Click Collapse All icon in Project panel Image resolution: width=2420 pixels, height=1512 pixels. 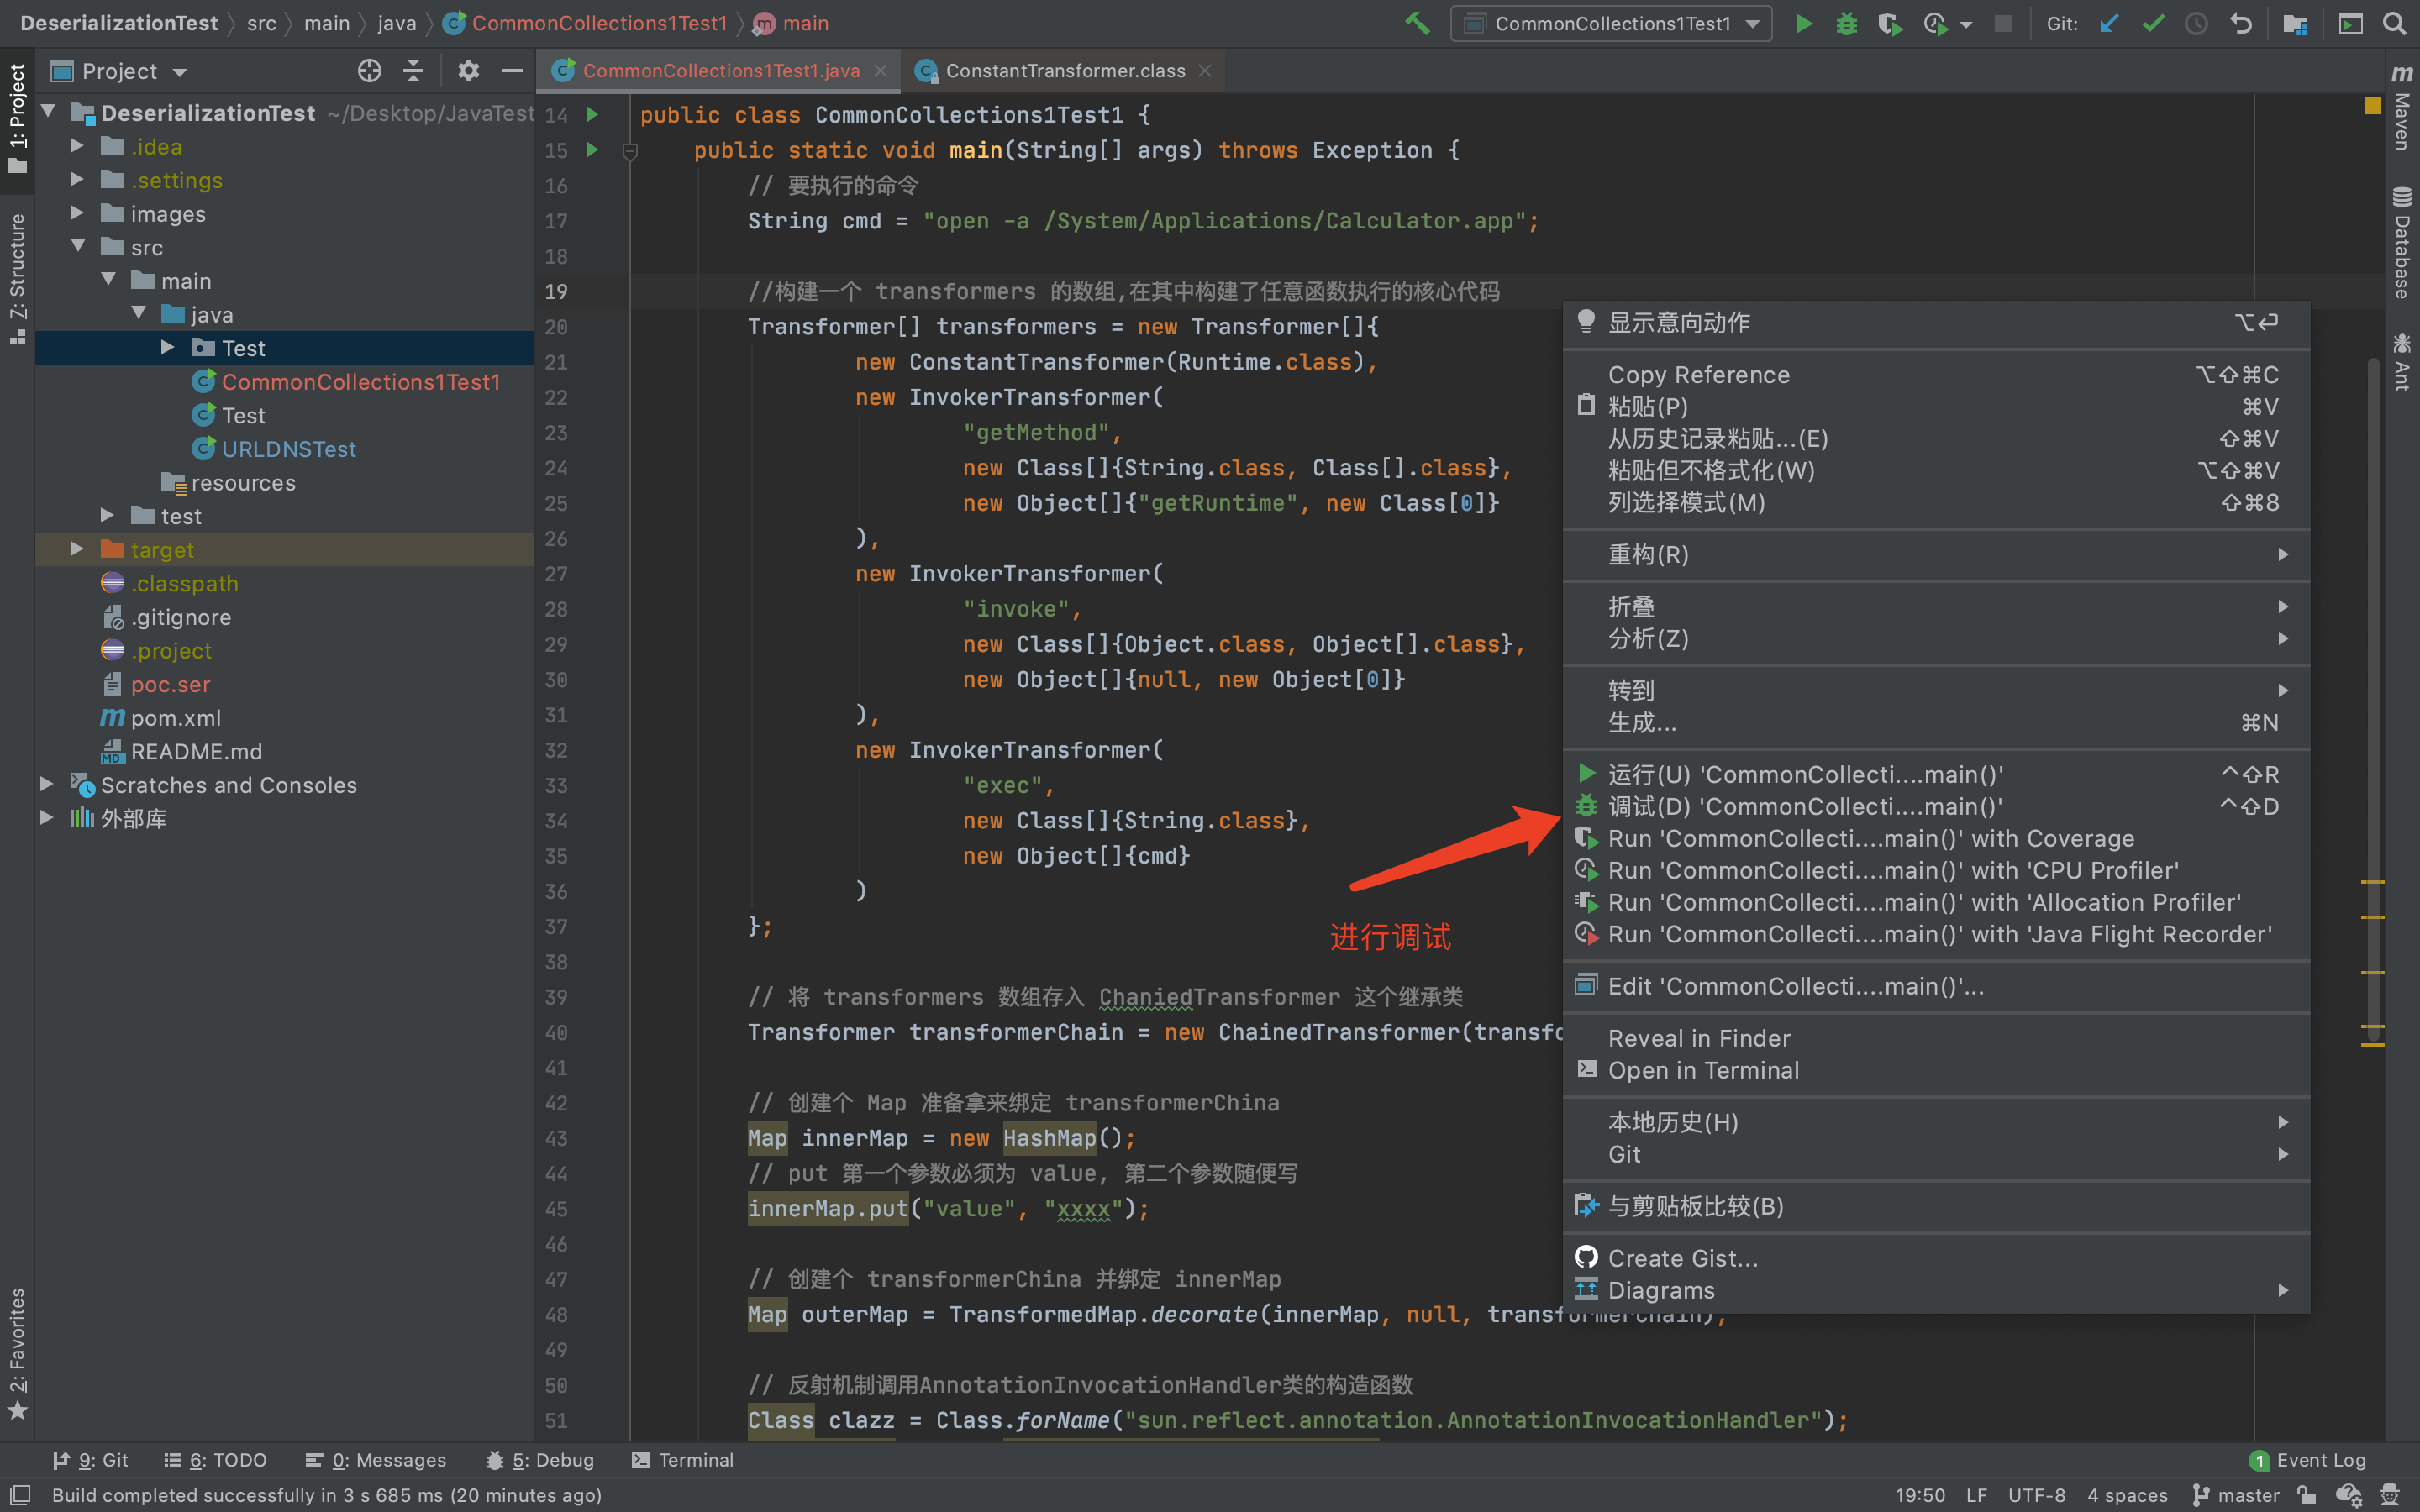(x=413, y=70)
